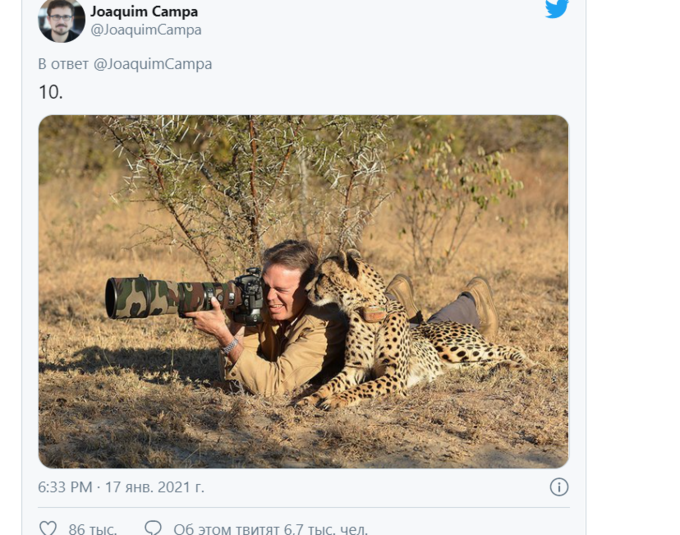Screen dimensions: 680x535
Task: Click the photographer's face in the photo
Action: (x=285, y=283)
